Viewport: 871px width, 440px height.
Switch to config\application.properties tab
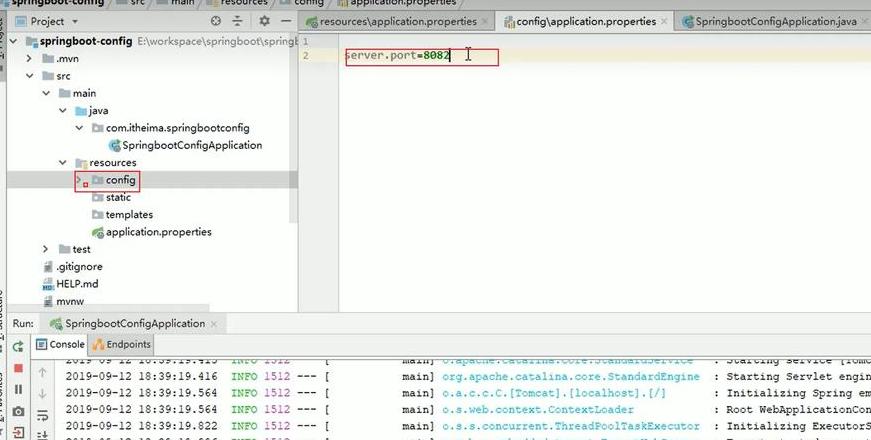tap(586, 21)
